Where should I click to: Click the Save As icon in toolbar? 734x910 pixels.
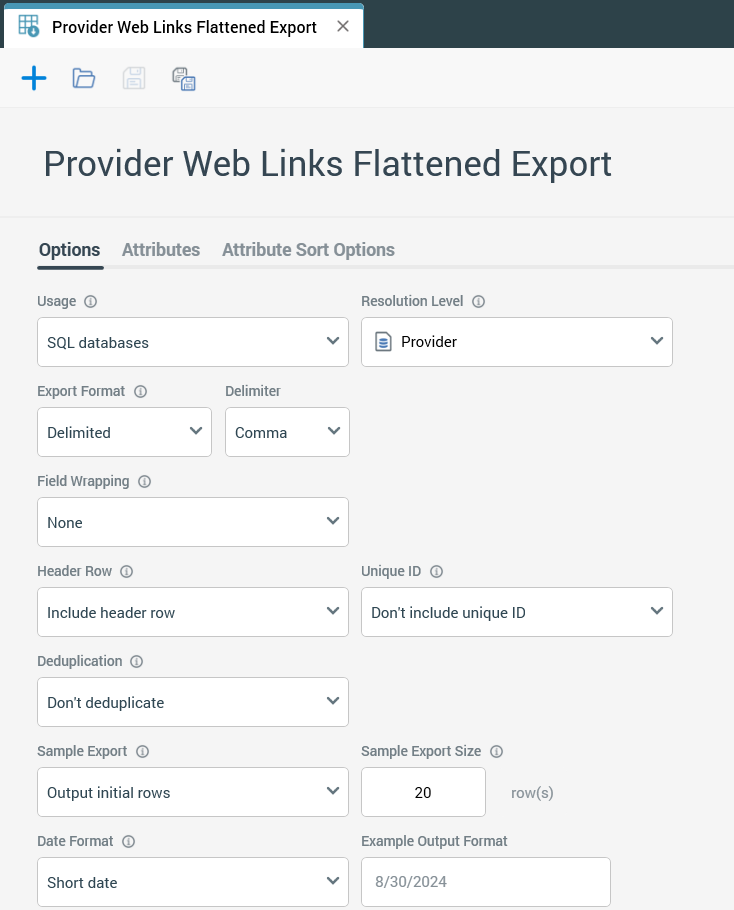click(183, 79)
